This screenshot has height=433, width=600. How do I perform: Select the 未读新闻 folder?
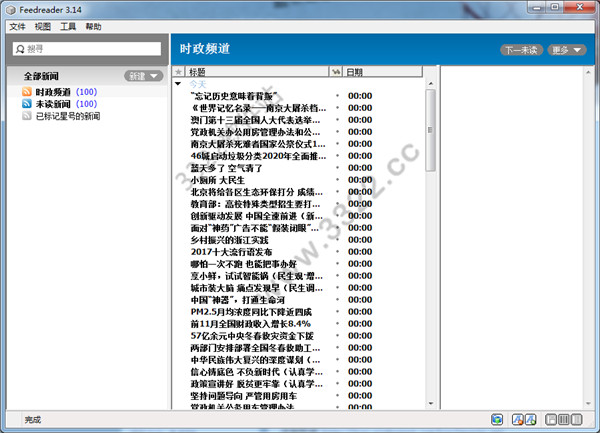coord(66,104)
